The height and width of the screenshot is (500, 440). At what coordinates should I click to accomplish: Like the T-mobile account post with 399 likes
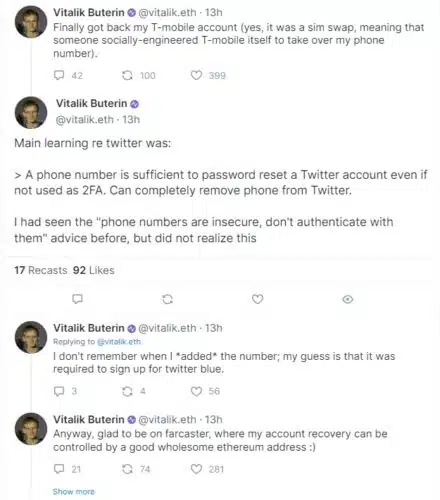tap(196, 75)
